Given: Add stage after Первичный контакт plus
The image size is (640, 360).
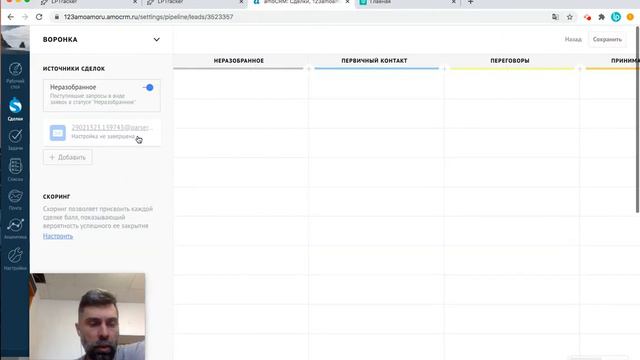Looking at the screenshot, I should pyautogui.click(x=444, y=69).
